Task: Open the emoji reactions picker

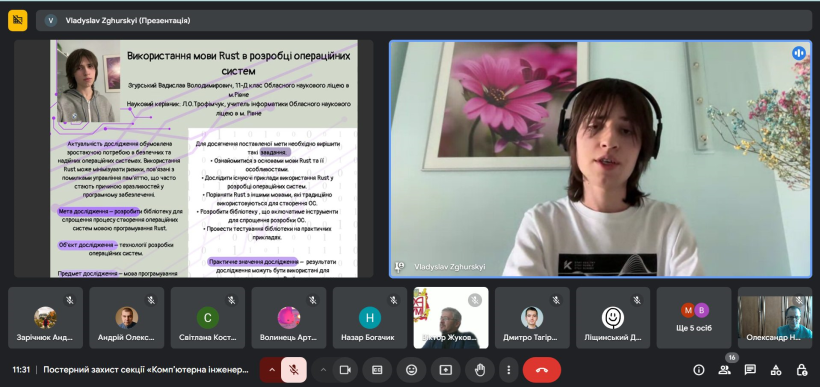Action: [x=412, y=370]
